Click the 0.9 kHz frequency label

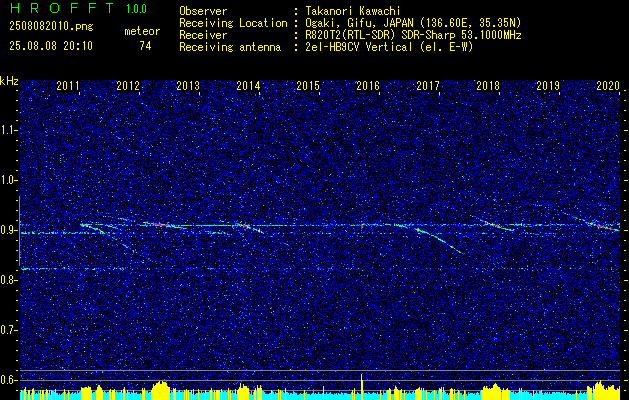pyautogui.click(x=8, y=230)
